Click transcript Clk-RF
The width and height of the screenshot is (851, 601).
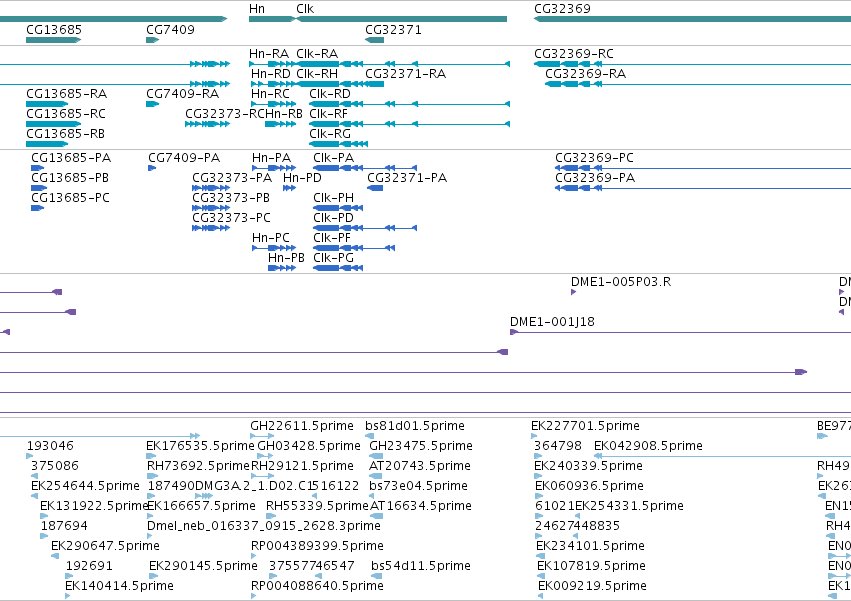point(328,114)
